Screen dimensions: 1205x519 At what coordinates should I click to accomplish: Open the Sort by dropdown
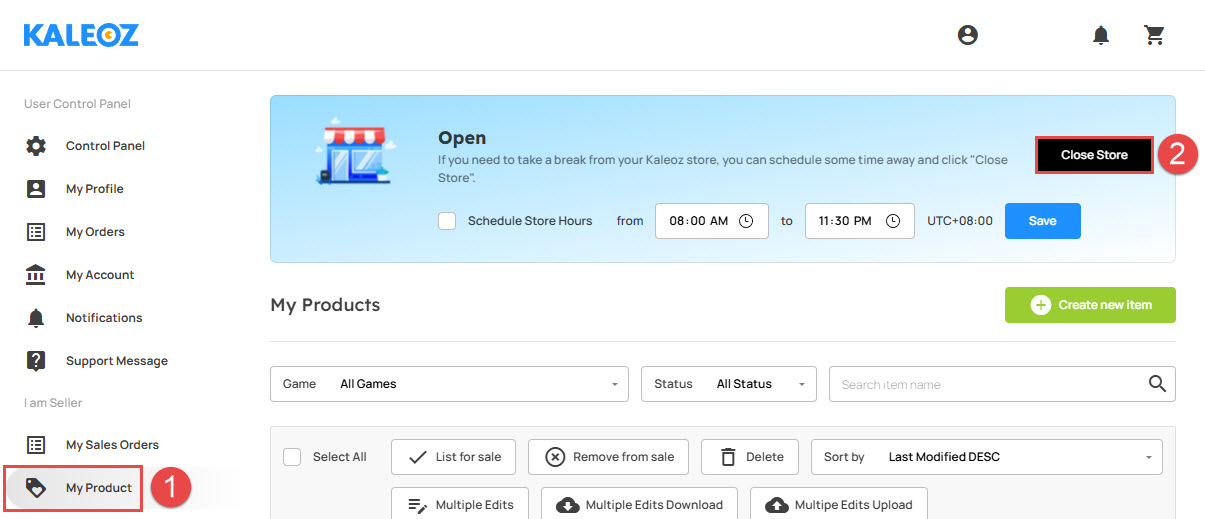tap(987, 457)
